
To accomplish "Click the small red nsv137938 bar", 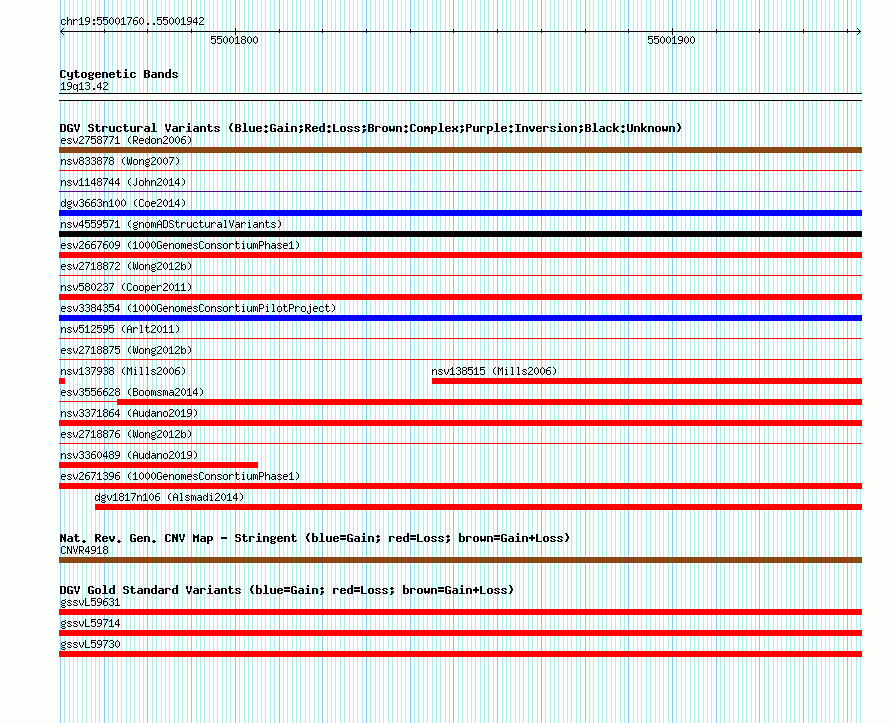I will [62, 381].
